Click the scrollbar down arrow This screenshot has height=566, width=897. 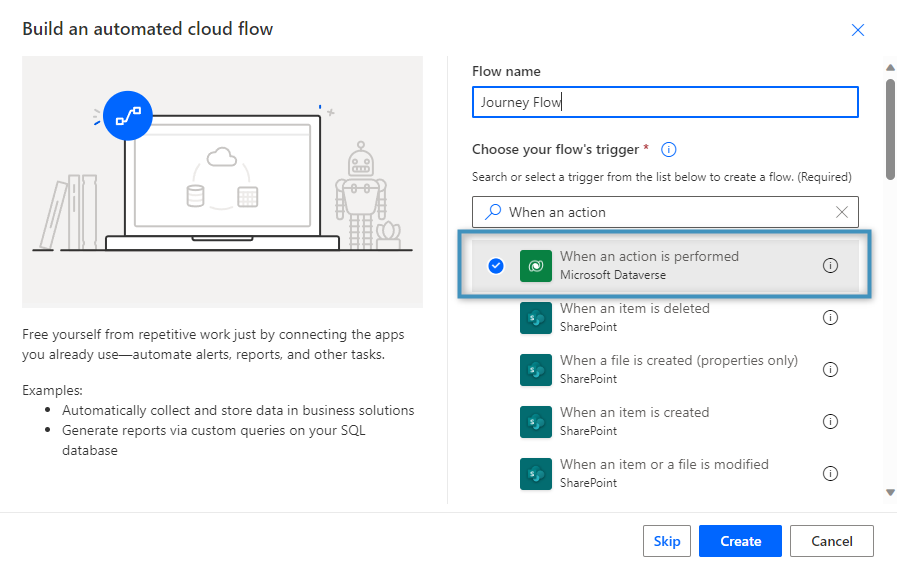890,492
